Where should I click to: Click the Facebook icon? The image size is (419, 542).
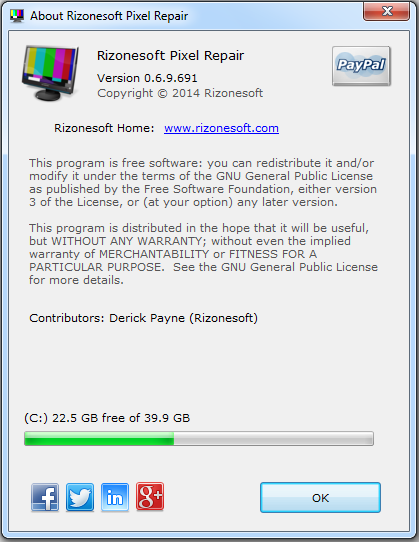[45, 497]
